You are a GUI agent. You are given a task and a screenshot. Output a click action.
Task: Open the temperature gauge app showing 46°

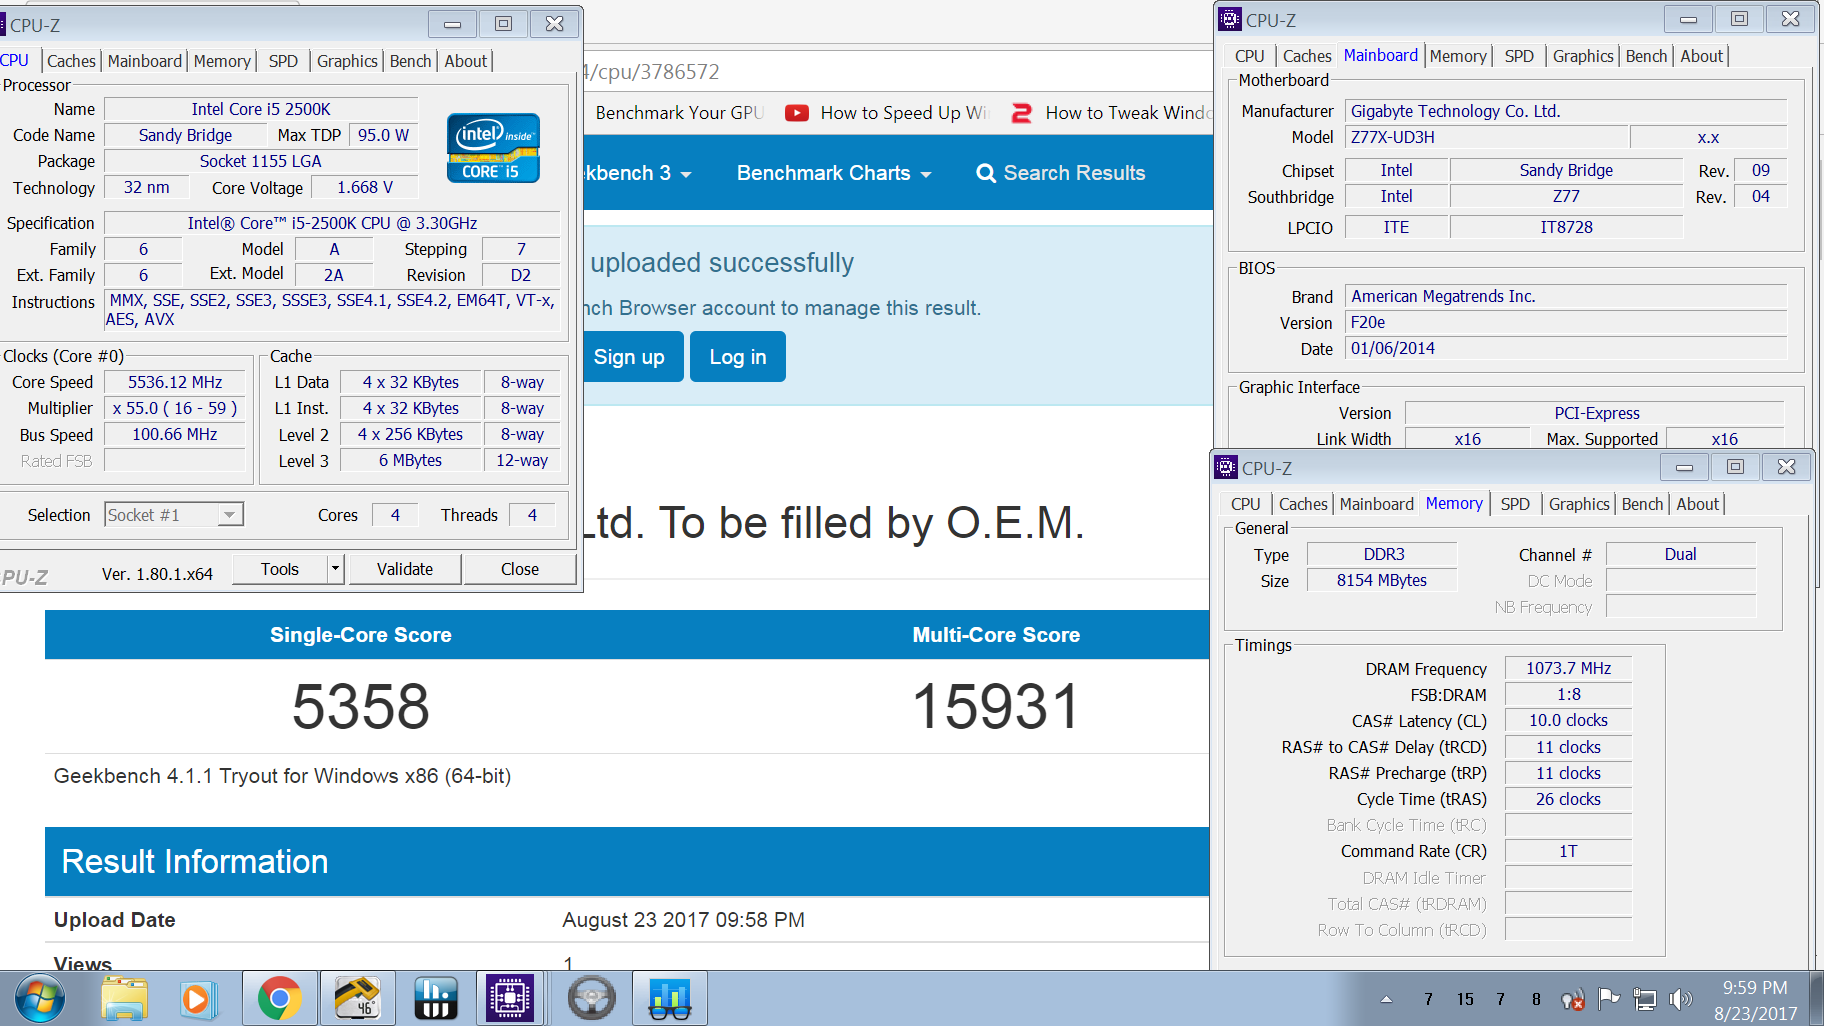click(x=357, y=998)
